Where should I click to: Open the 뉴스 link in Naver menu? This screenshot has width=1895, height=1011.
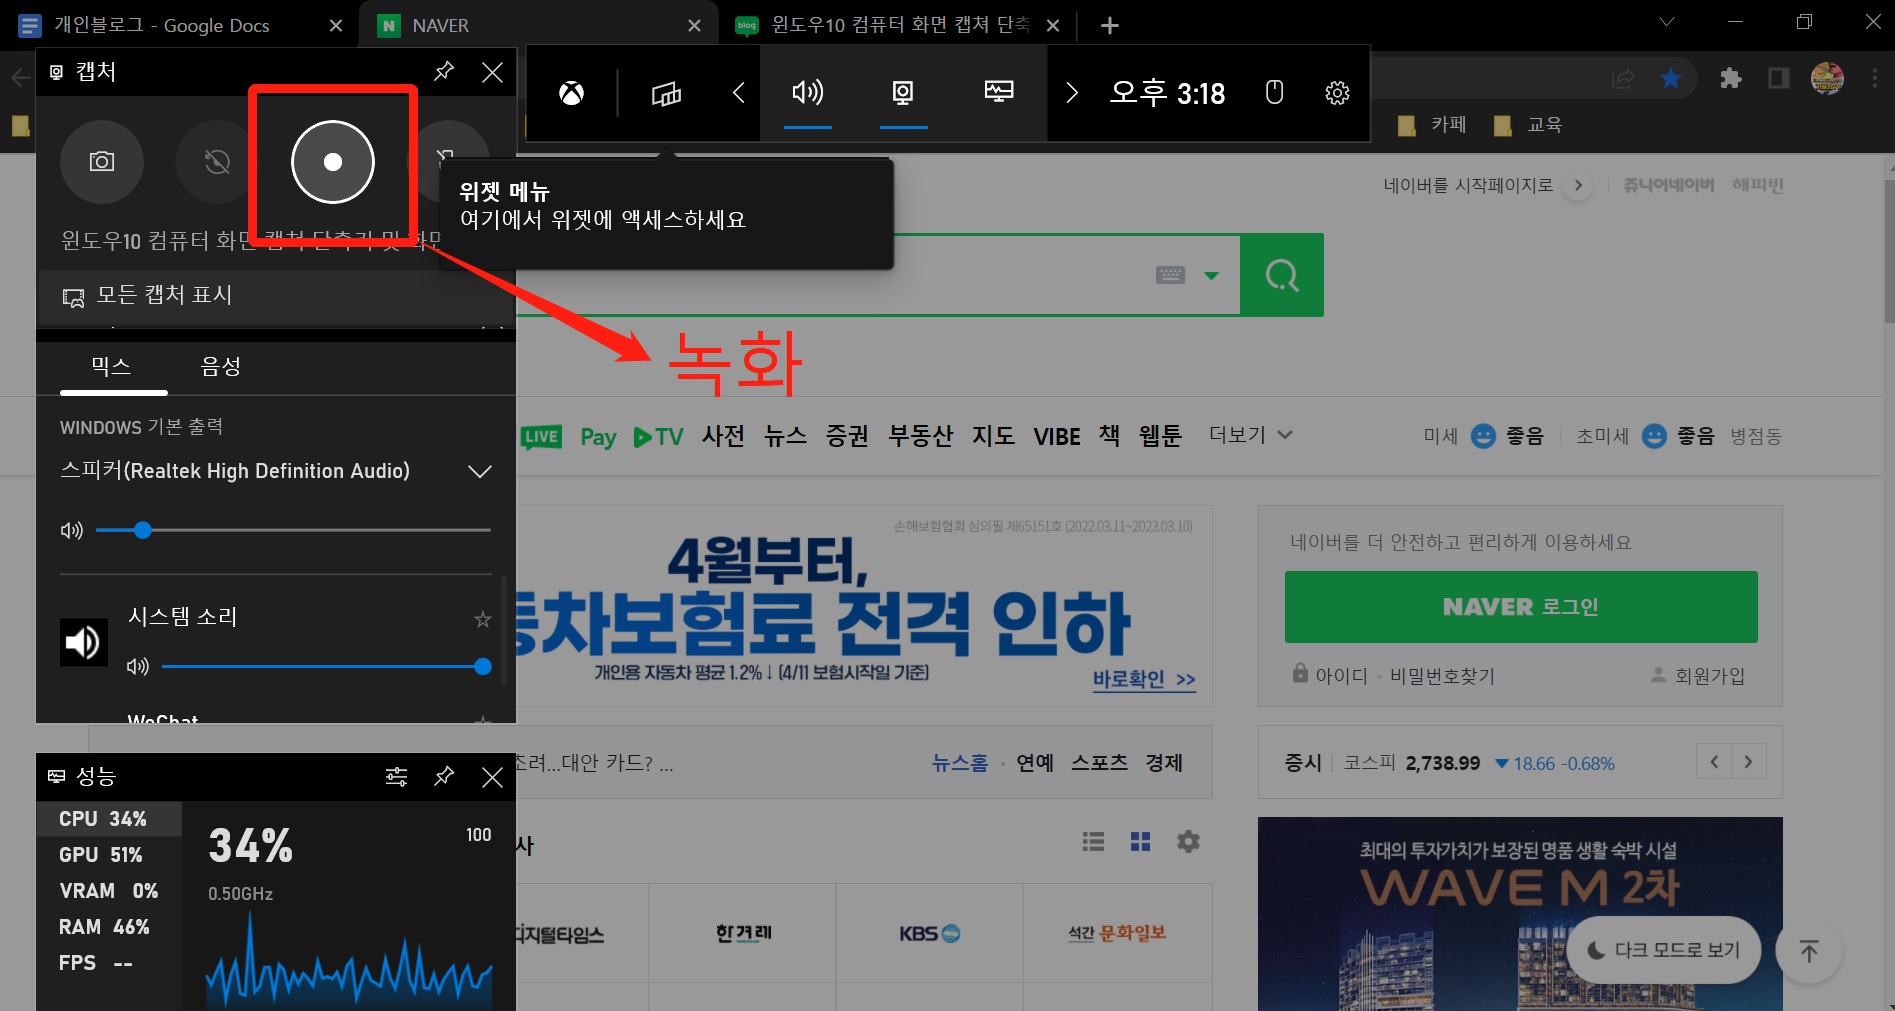[x=785, y=436]
